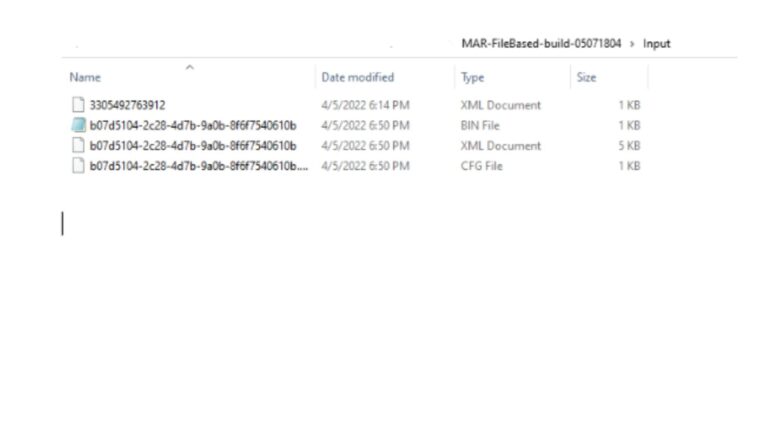Click the BIN file's blue icon
Image resolution: width=768 pixels, height=432 pixels.
coord(78,126)
